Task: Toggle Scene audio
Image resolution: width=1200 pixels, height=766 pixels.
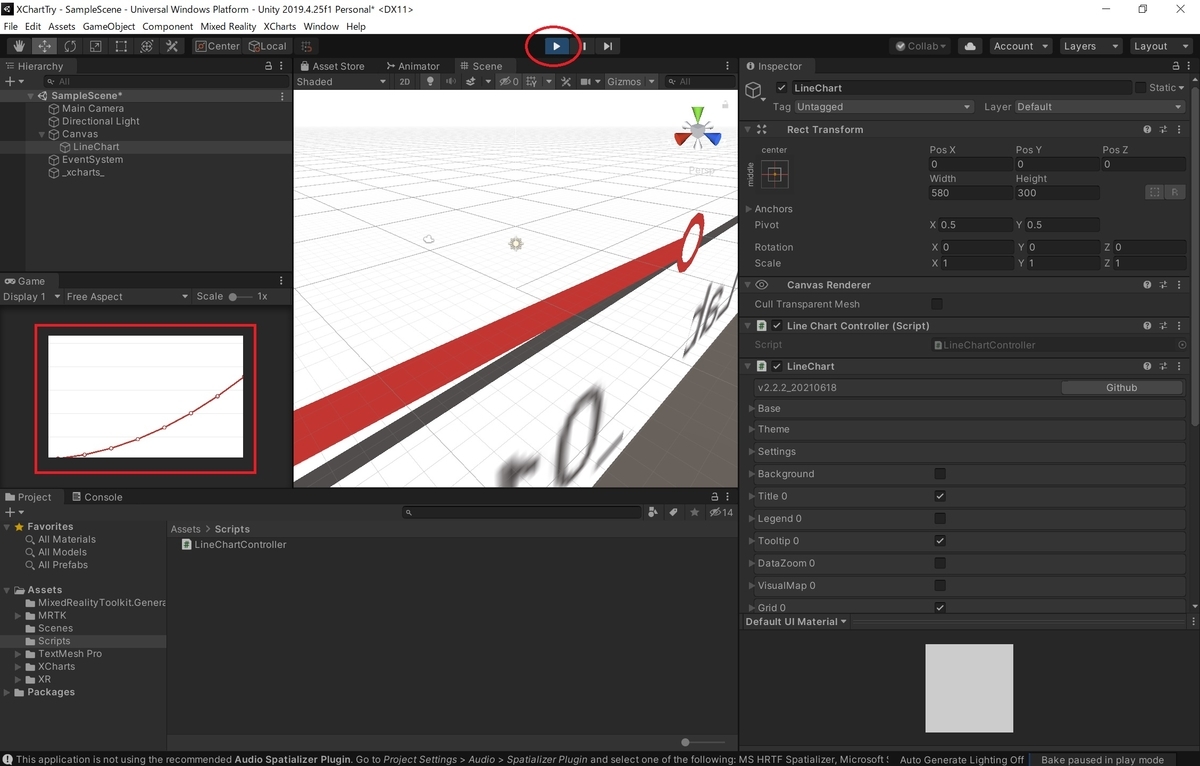Action: [450, 81]
